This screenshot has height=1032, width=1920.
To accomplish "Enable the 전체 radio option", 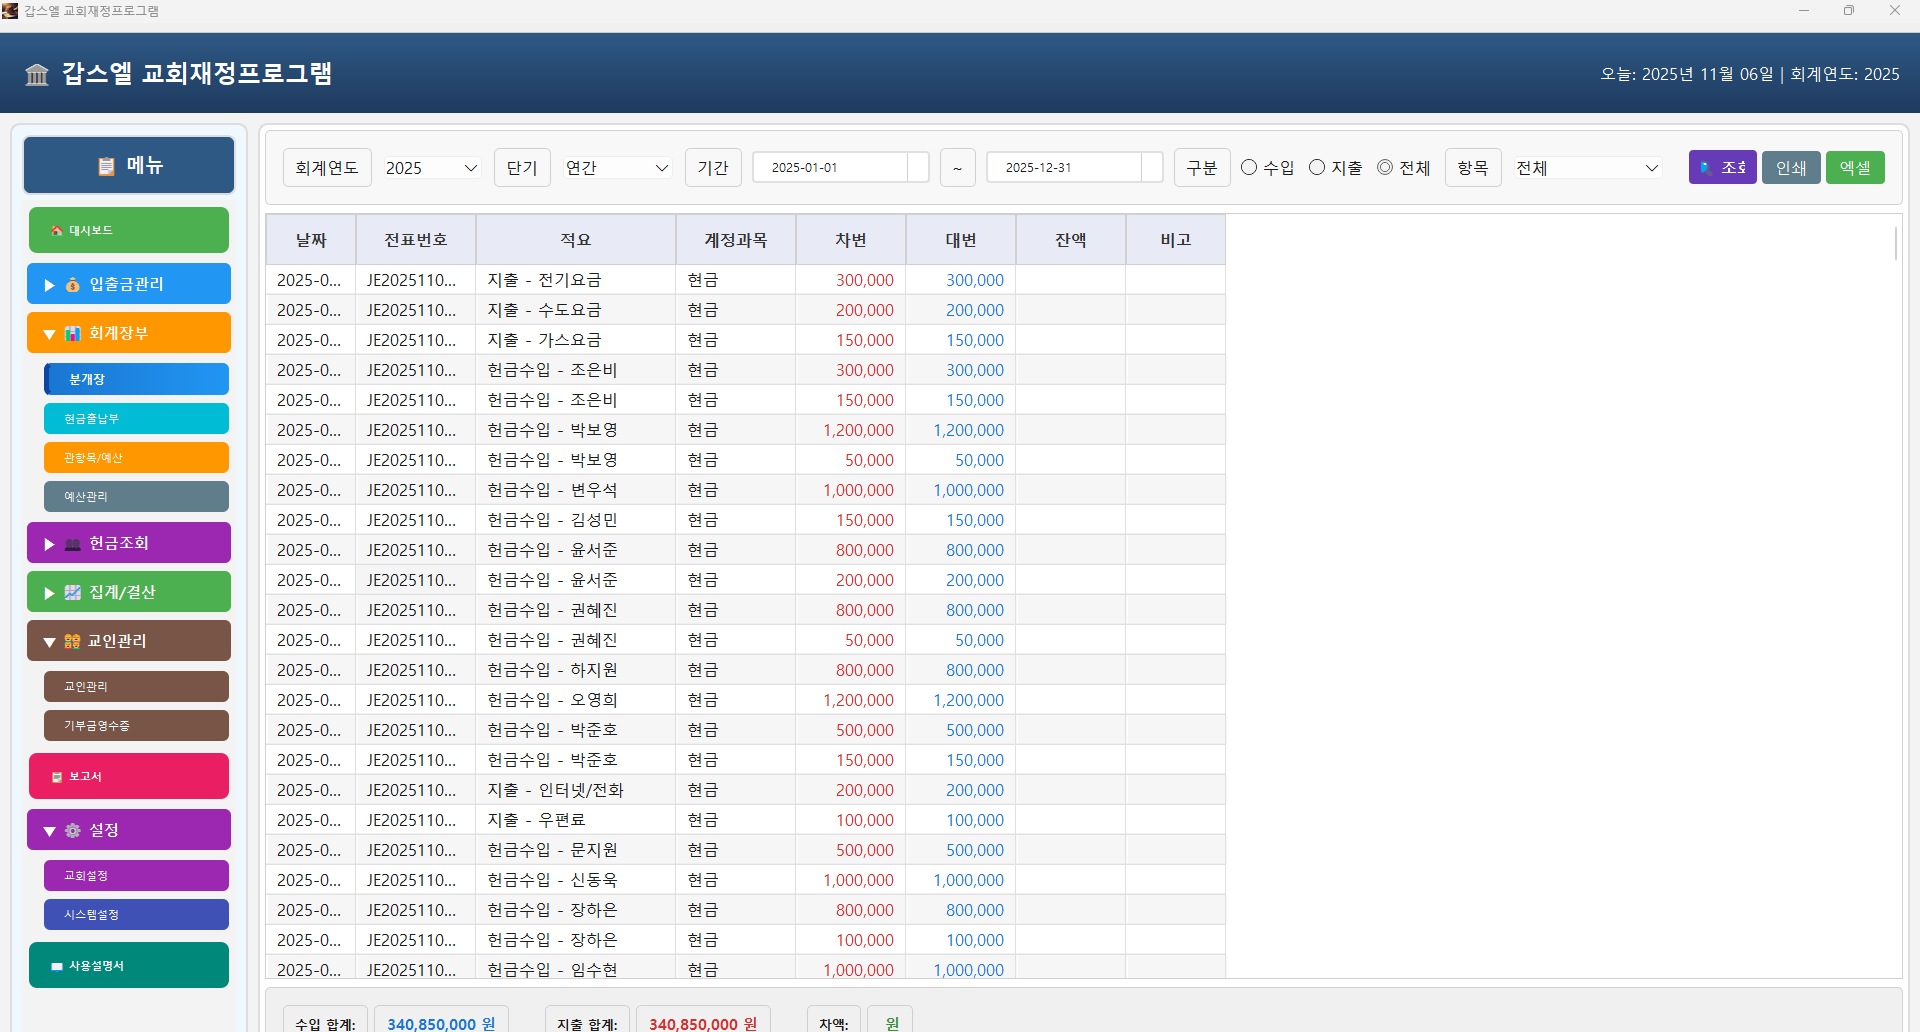I will 1384,167.
